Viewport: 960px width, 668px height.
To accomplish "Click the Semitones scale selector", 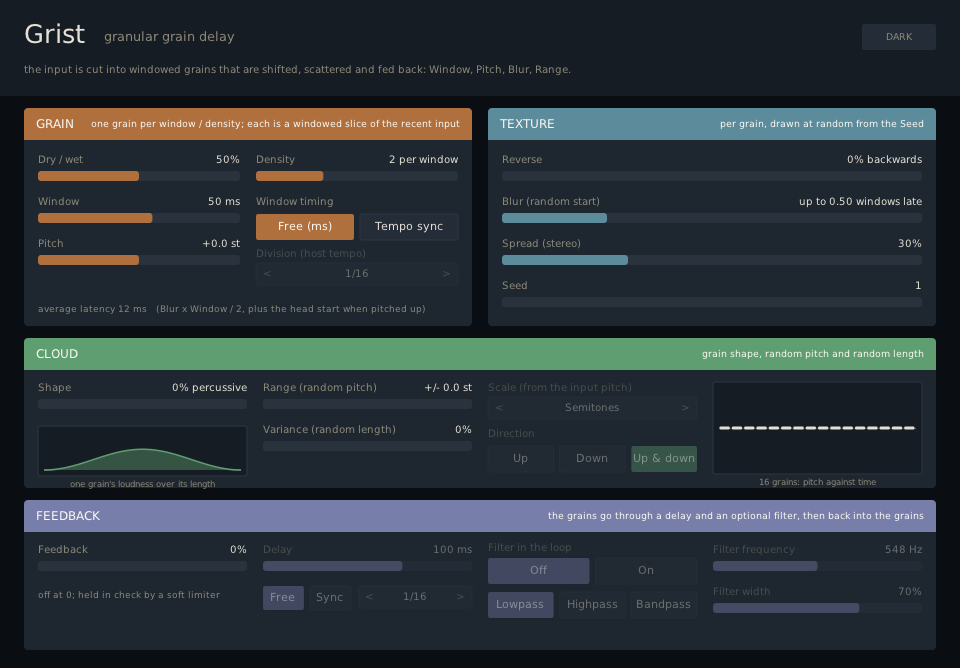I will tap(592, 408).
